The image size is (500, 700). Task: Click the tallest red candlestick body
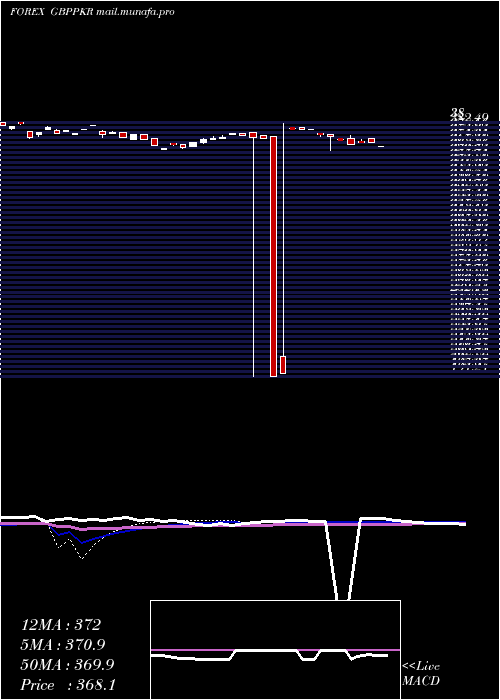[274, 256]
